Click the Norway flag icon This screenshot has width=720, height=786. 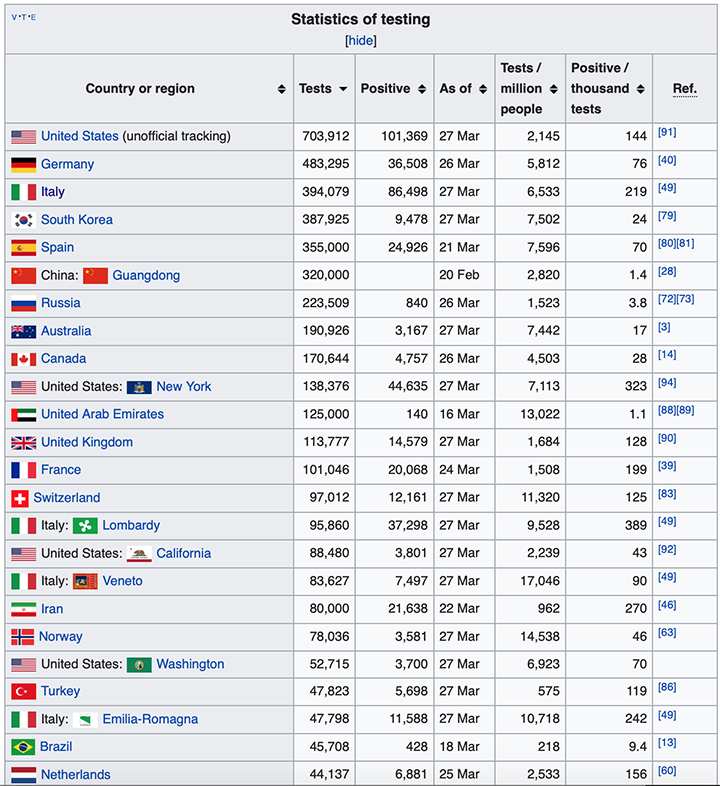pyautogui.click(x=23, y=637)
